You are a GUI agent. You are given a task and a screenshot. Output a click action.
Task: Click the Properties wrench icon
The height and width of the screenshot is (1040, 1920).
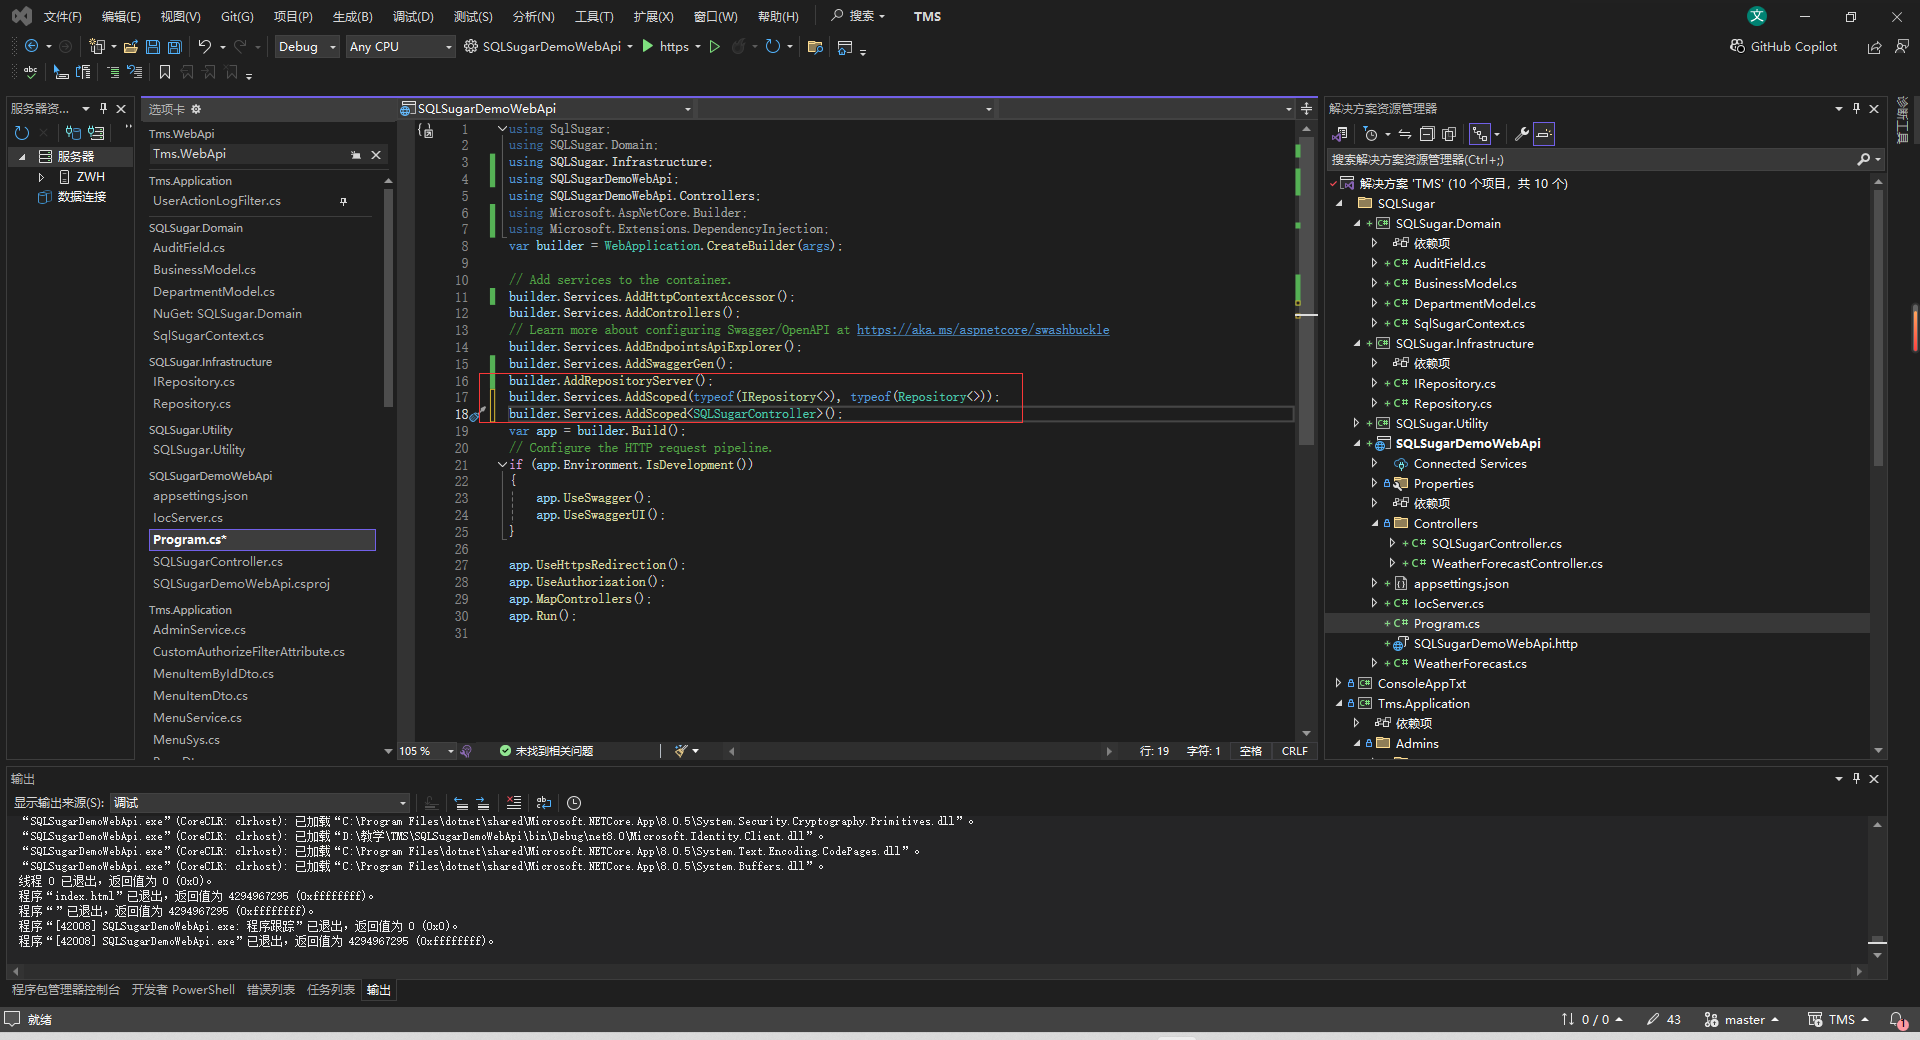[x=1522, y=134]
